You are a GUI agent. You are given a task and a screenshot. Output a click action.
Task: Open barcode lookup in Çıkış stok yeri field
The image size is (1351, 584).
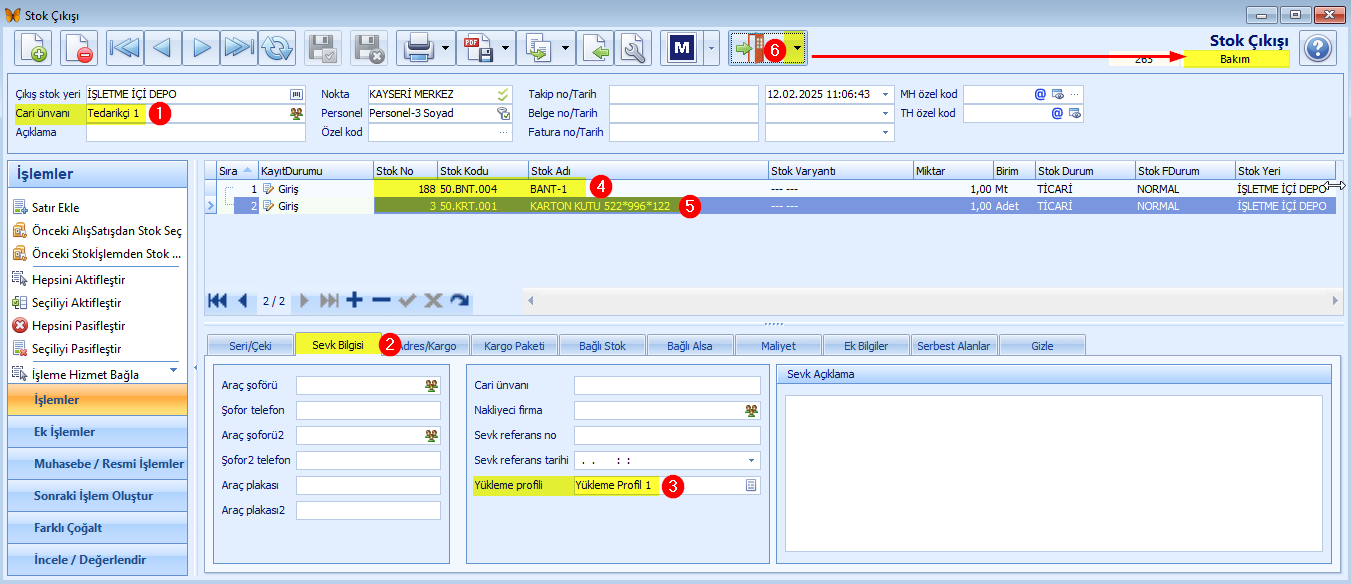[296, 94]
